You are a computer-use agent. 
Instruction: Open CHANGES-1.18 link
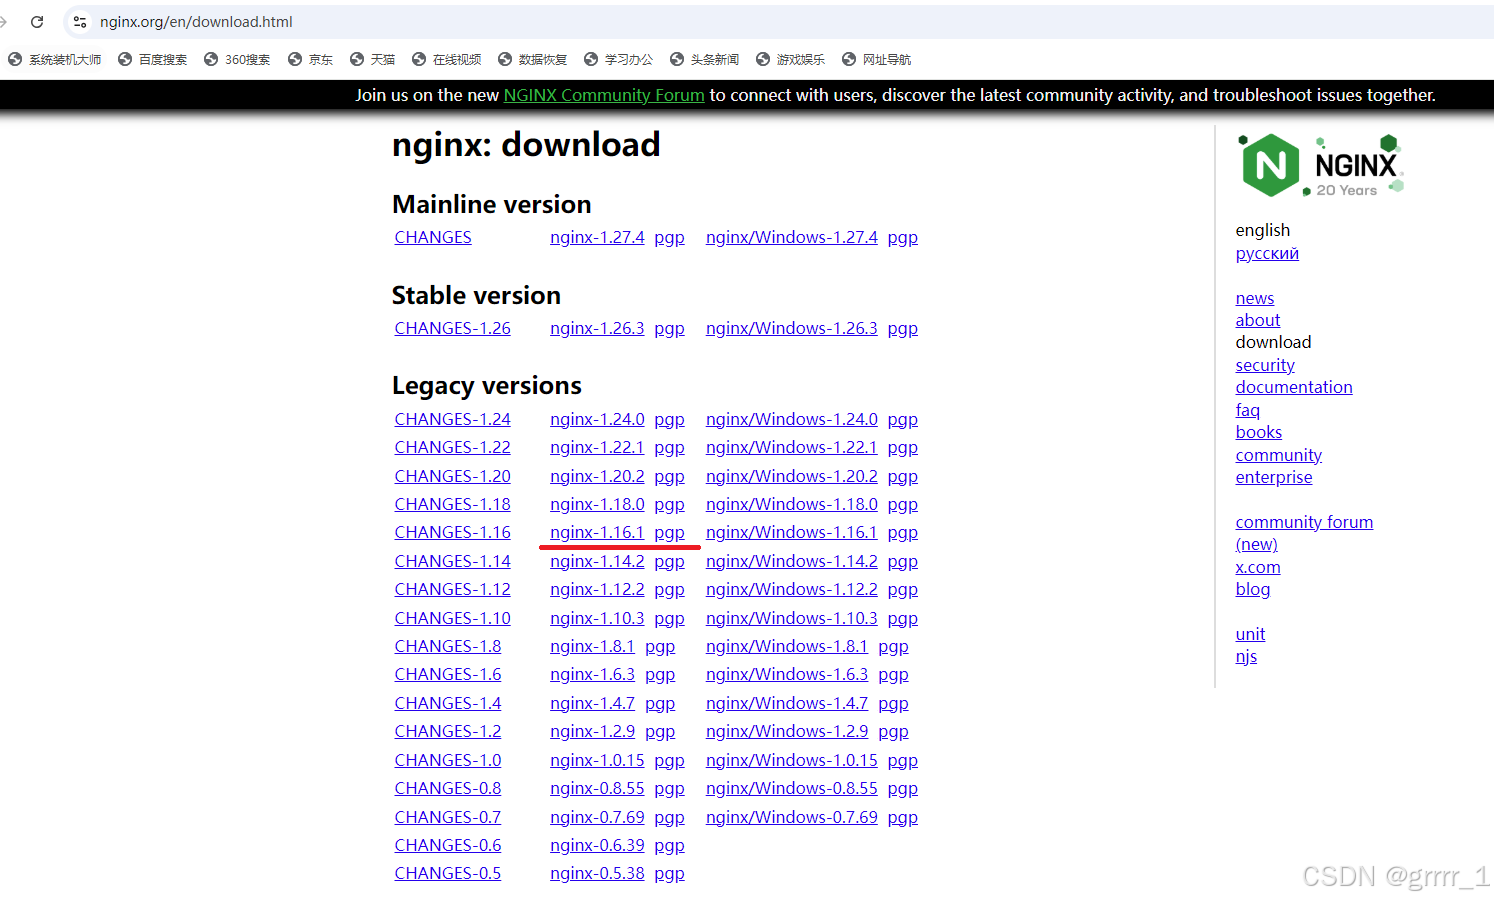pyautogui.click(x=452, y=504)
